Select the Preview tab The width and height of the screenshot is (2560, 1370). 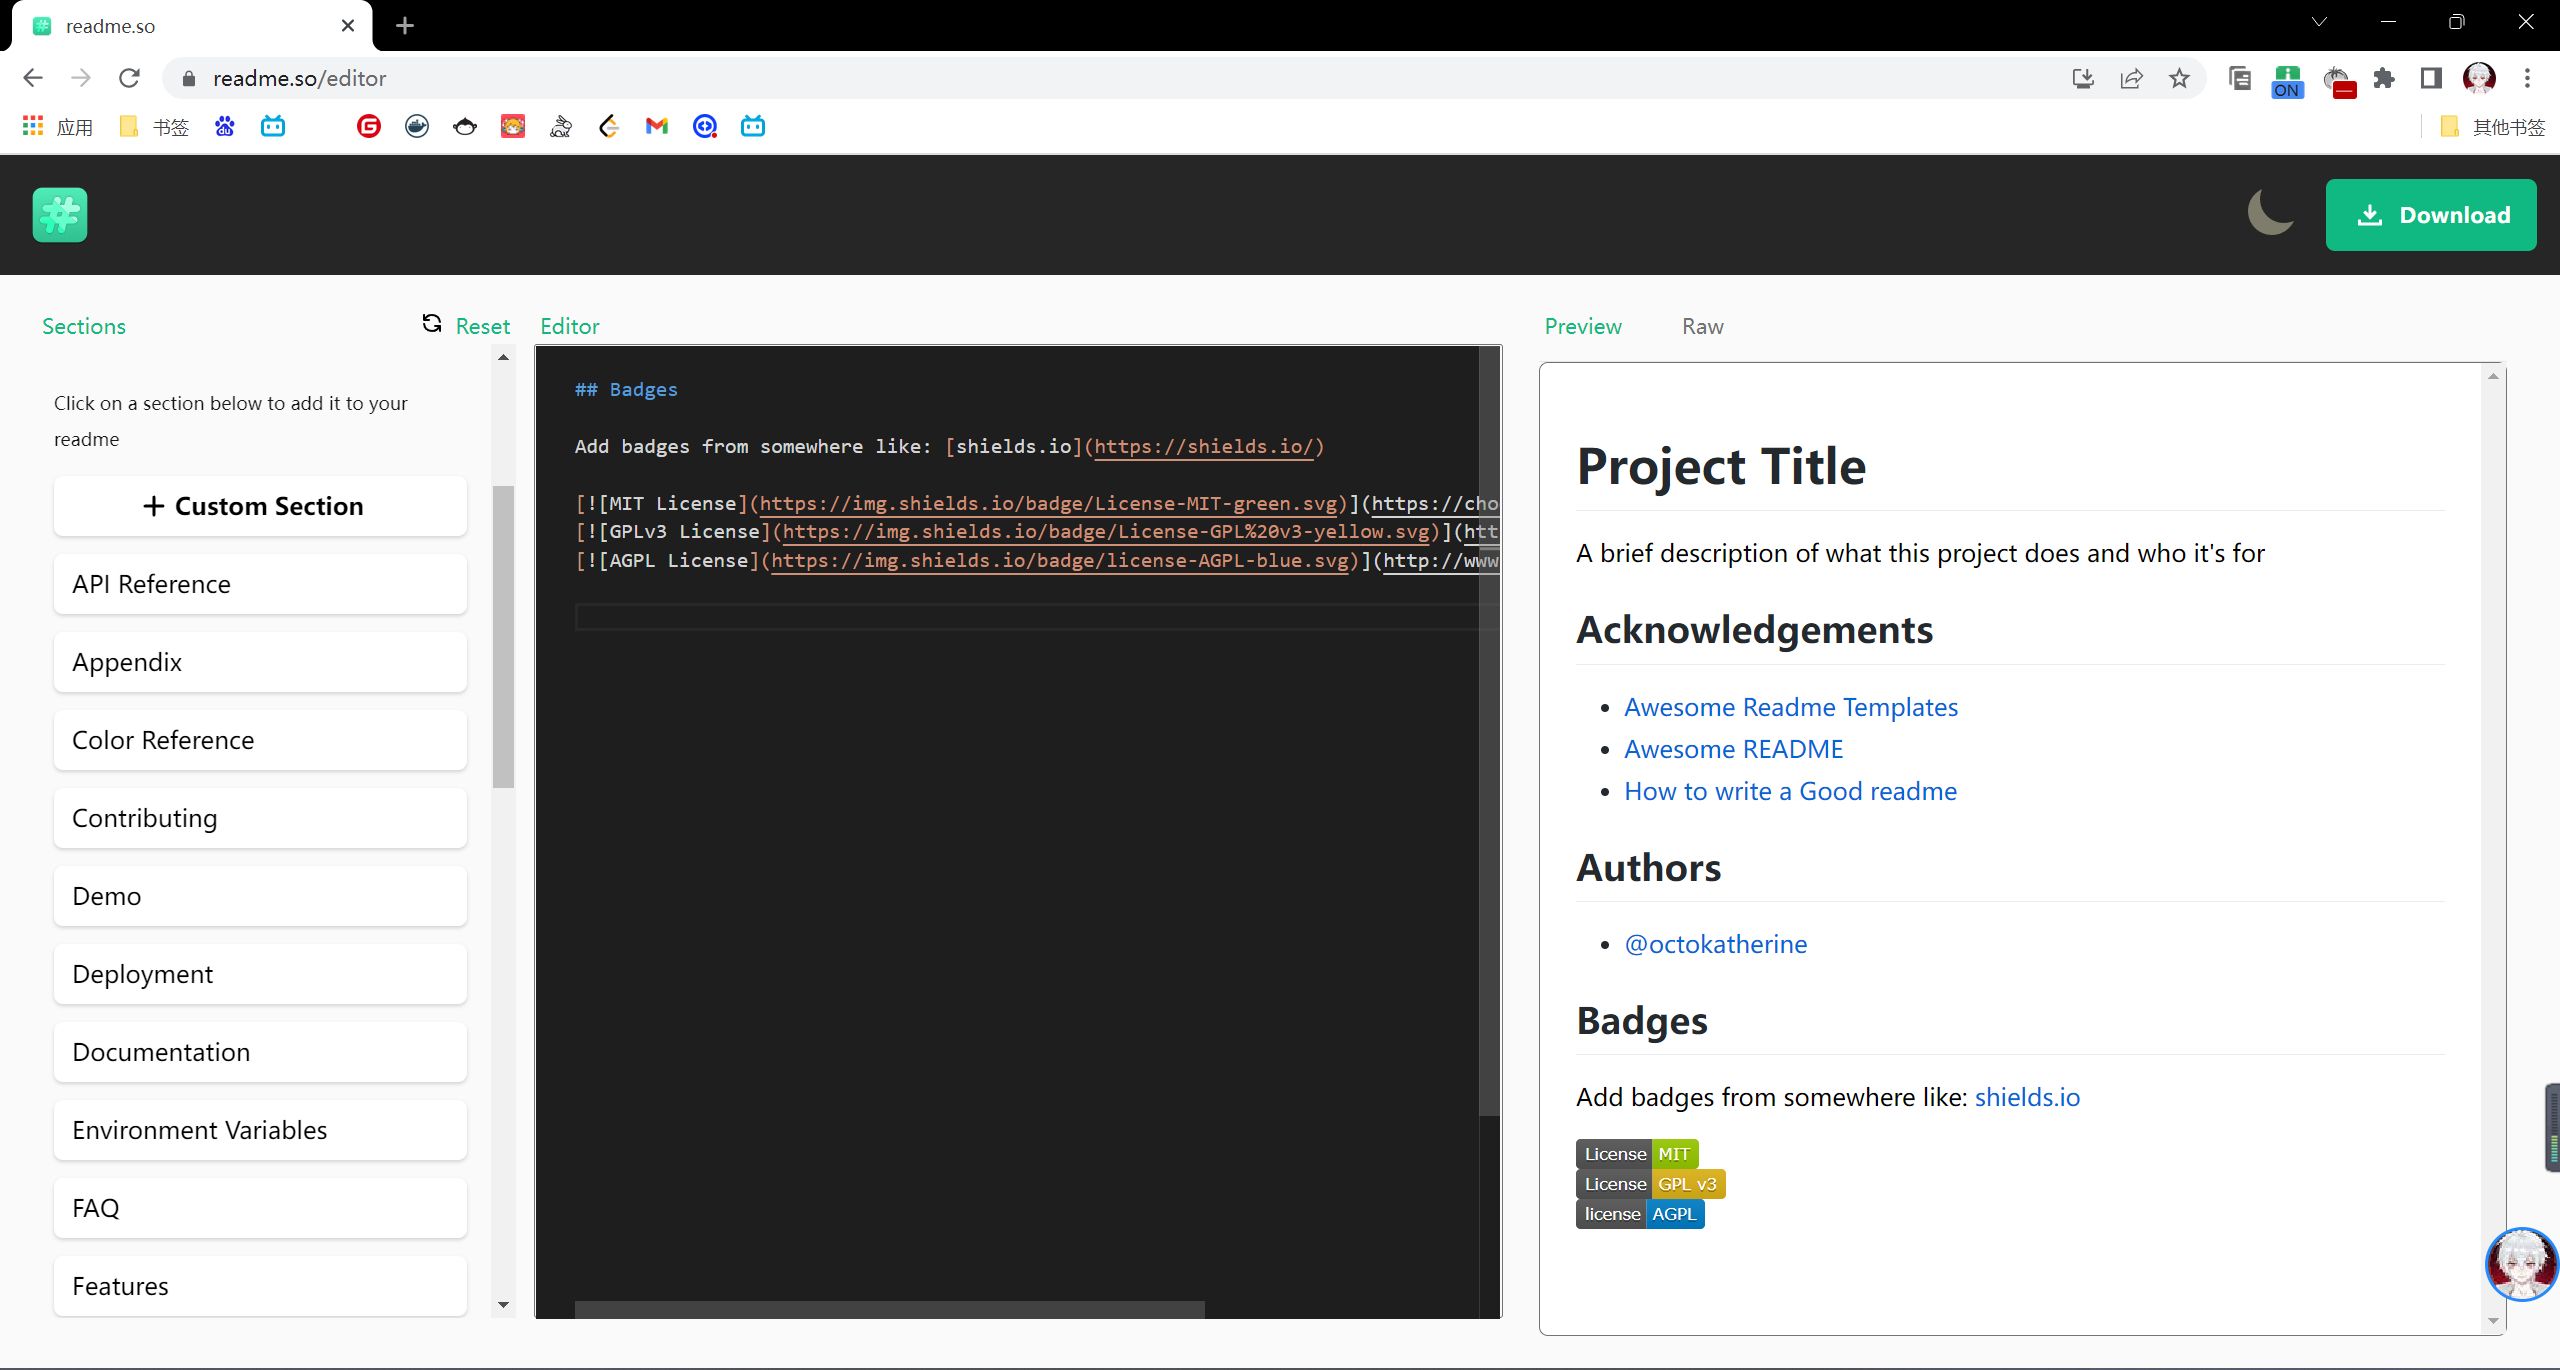coord(1582,327)
